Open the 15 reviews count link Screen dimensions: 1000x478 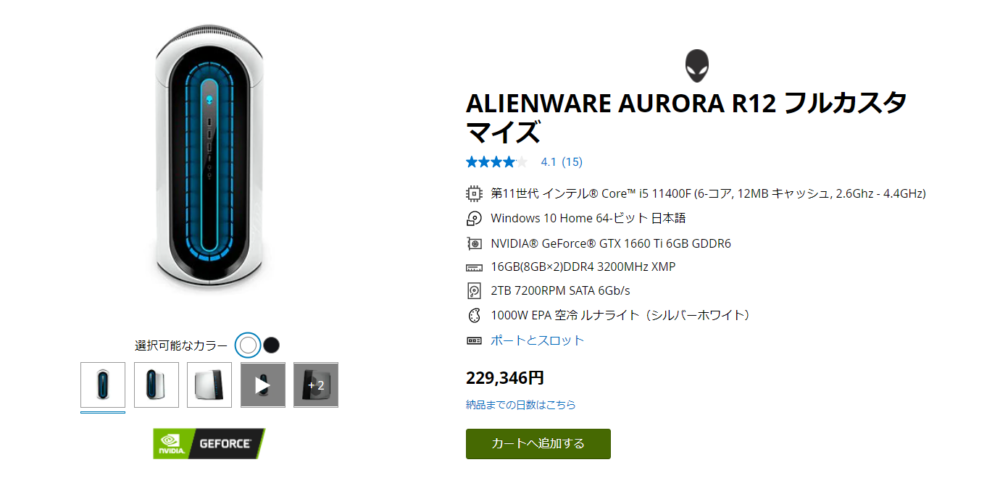[x=572, y=162]
